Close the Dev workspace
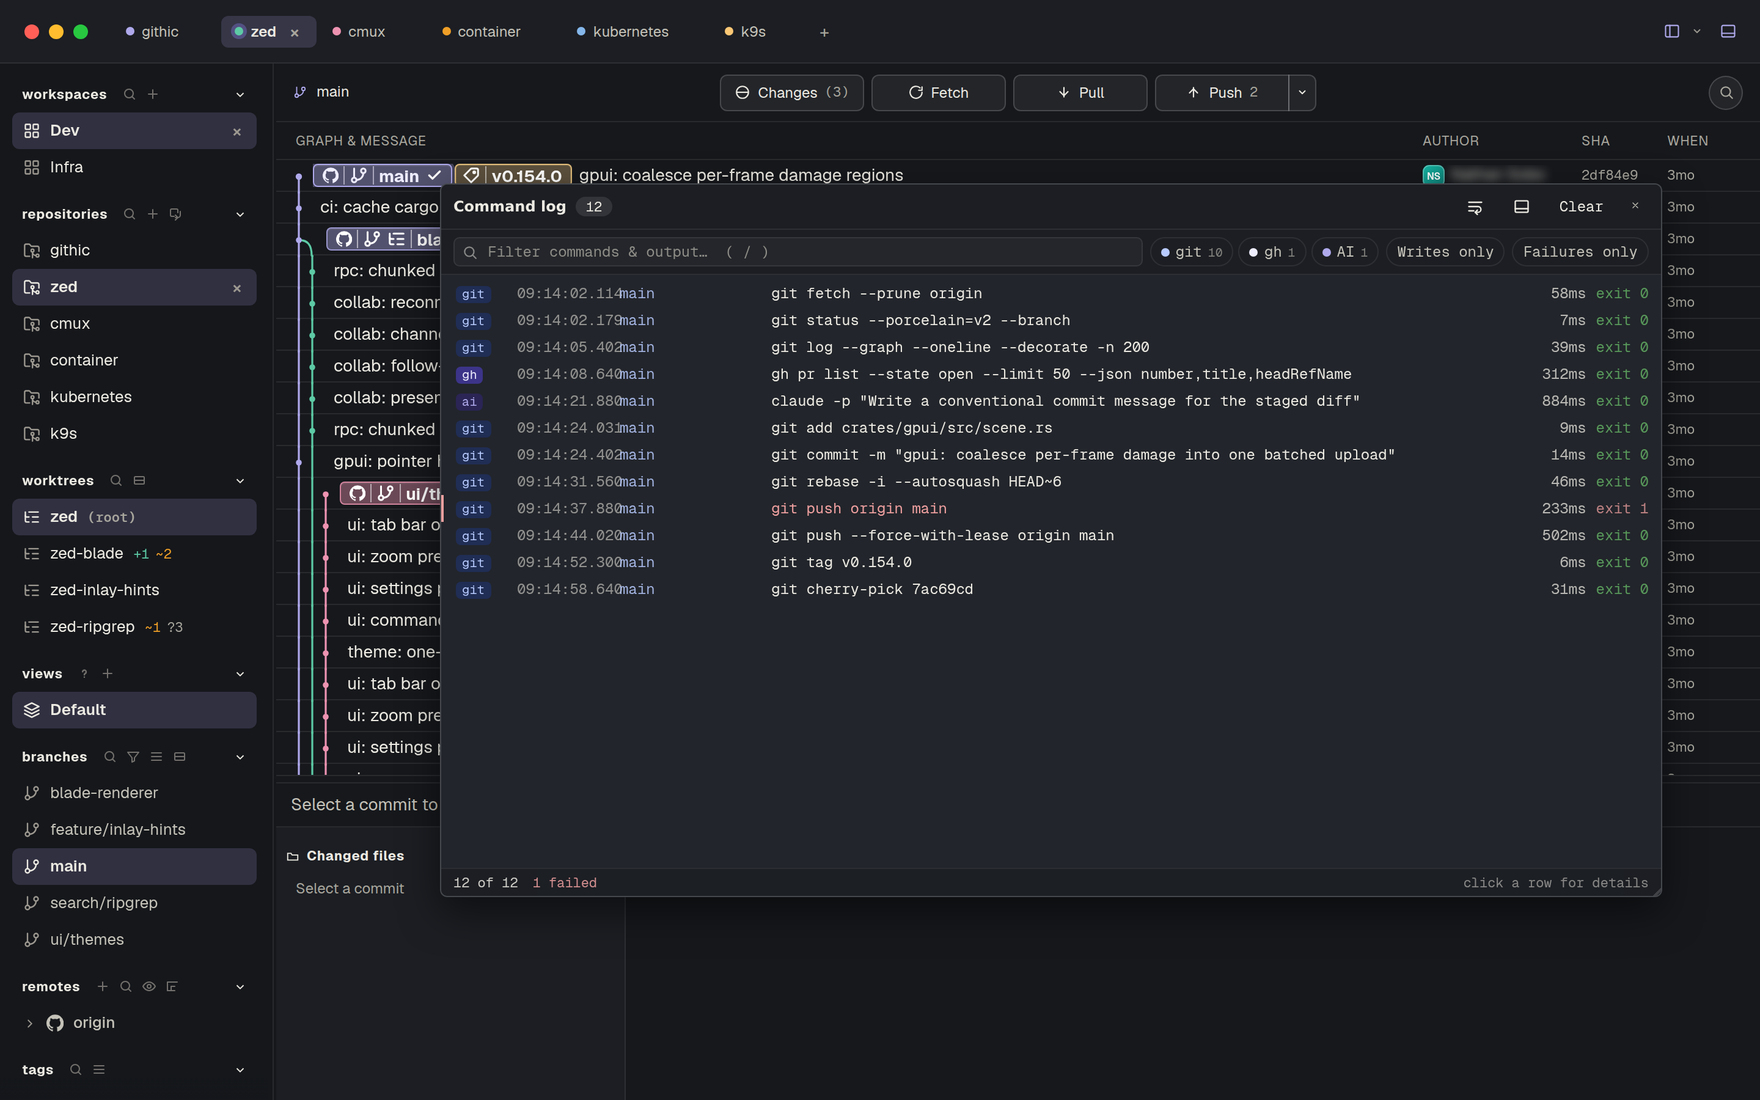Screen dimensions: 1760x1100 coord(237,132)
